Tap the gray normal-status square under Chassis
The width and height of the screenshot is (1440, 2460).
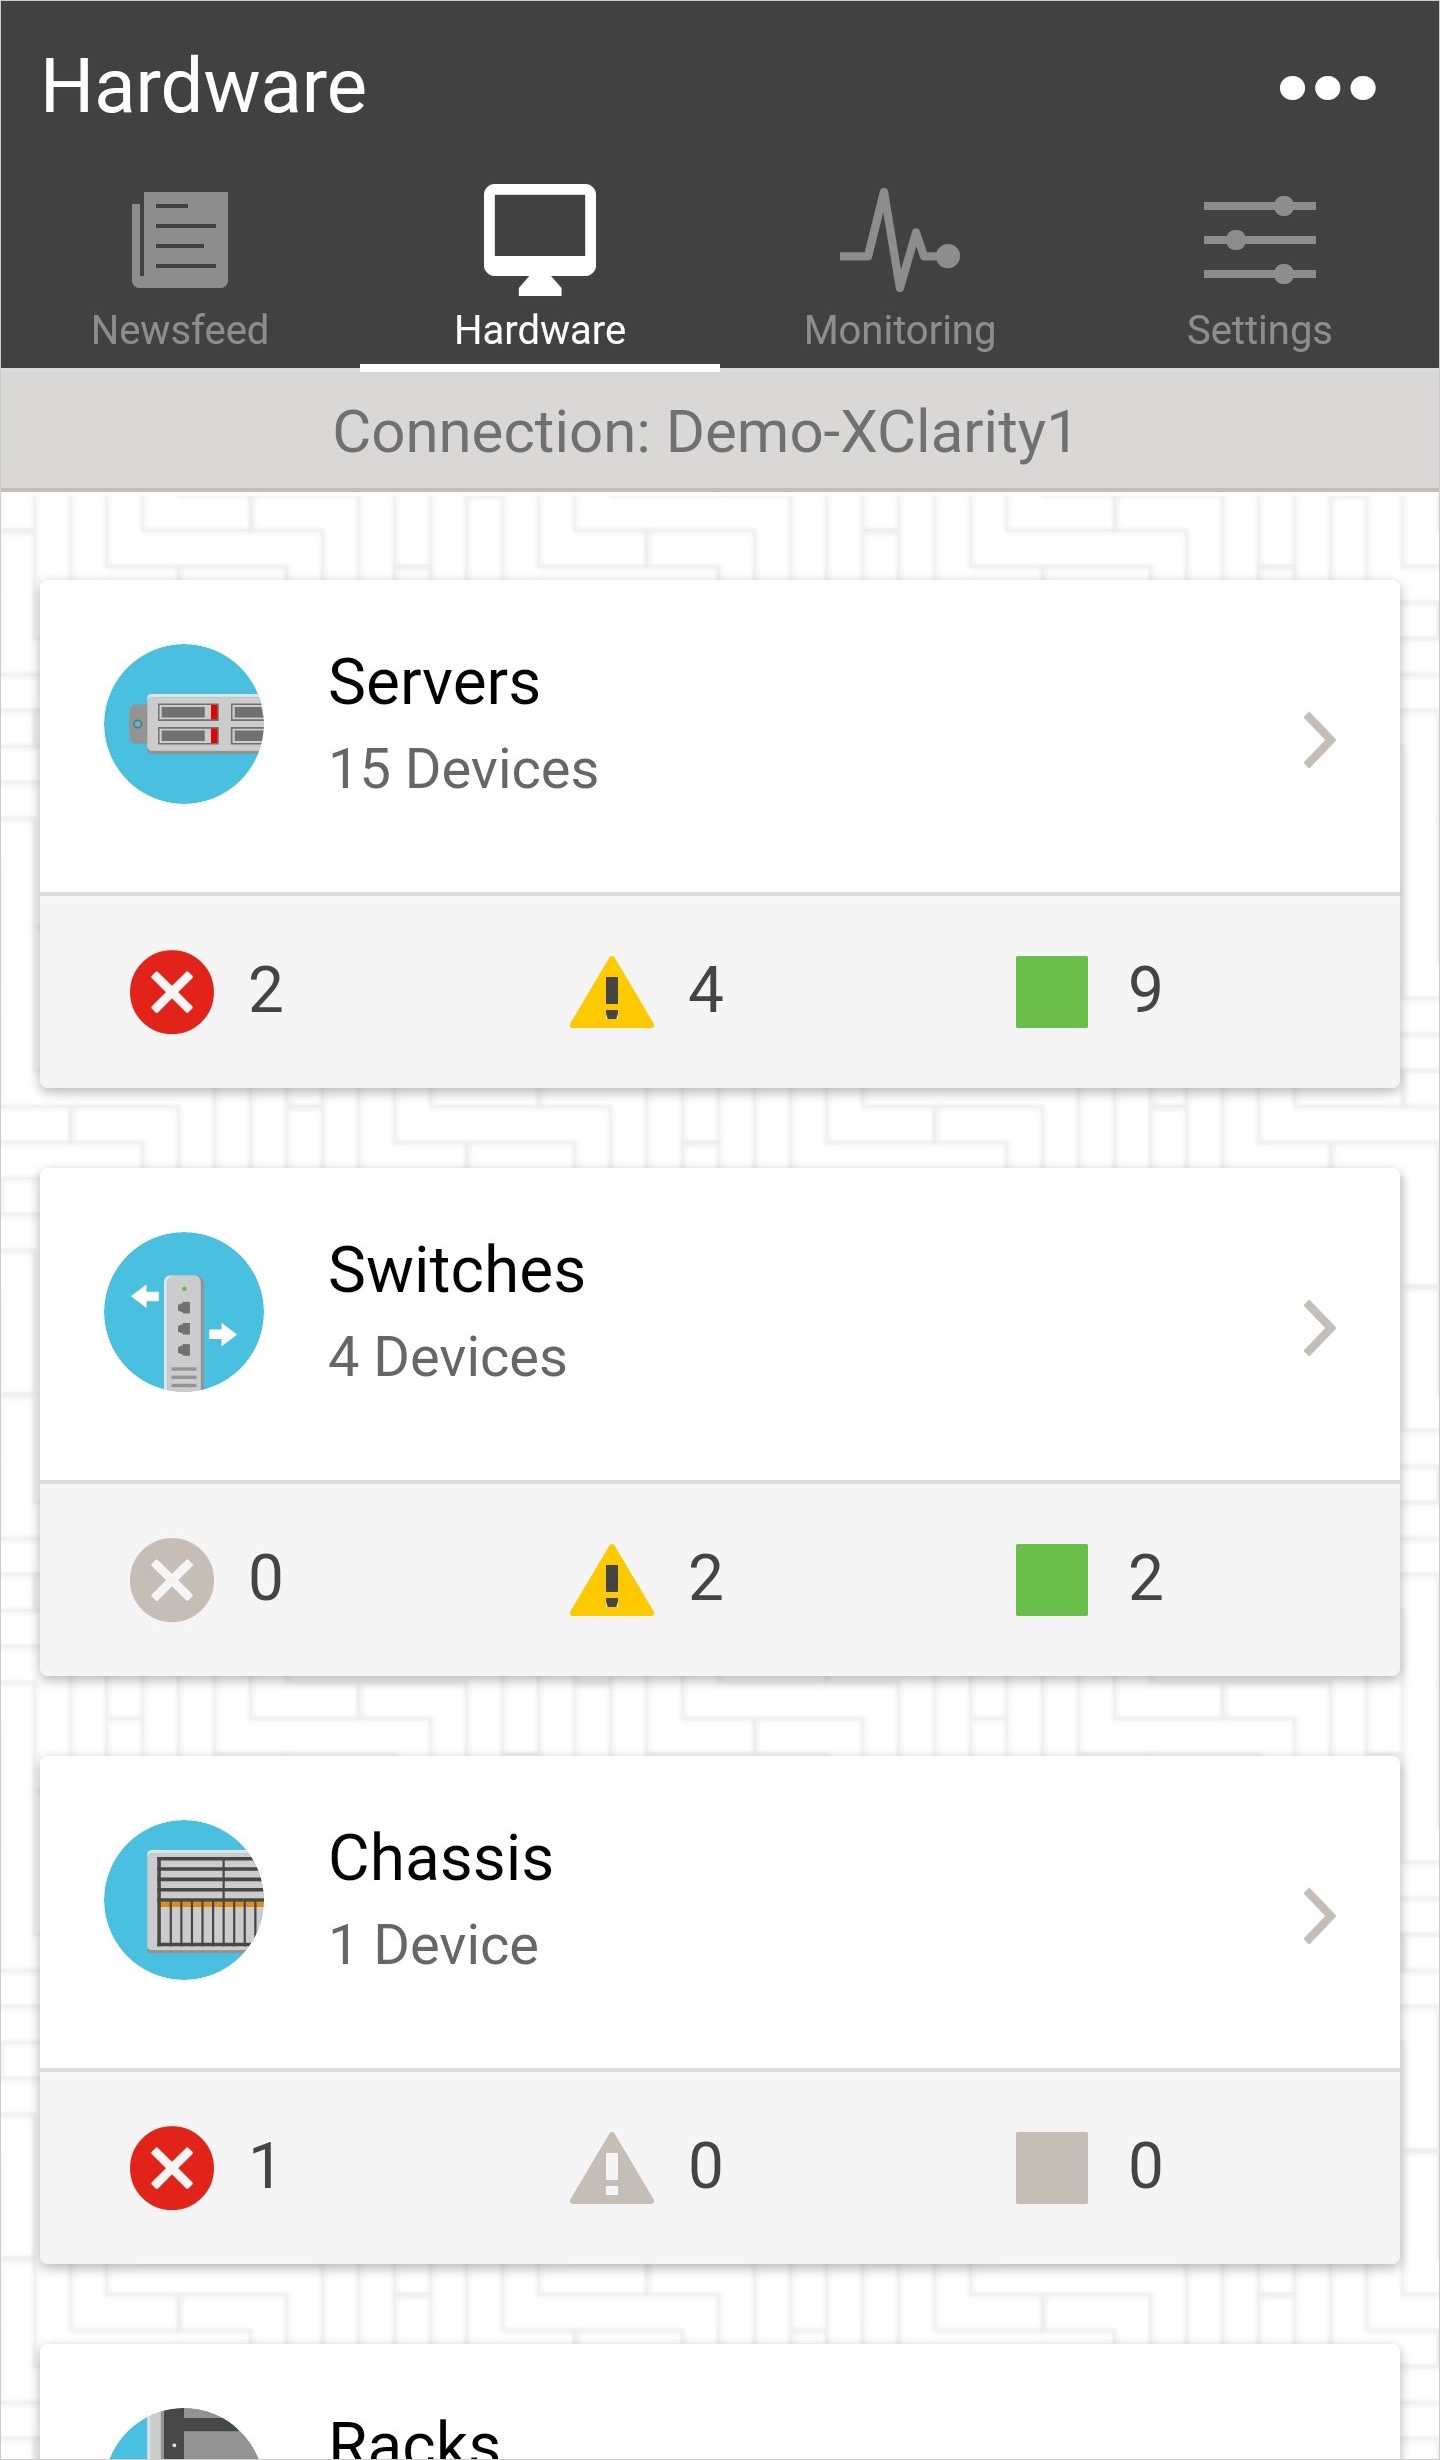(1052, 2168)
